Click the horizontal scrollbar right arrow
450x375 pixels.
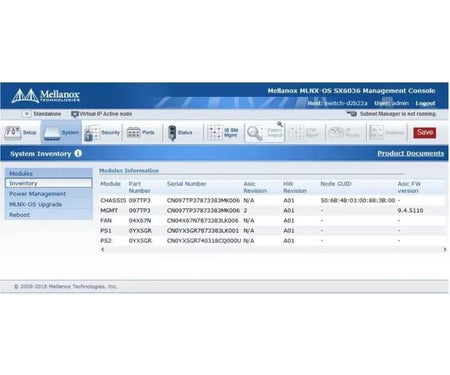pos(445,249)
